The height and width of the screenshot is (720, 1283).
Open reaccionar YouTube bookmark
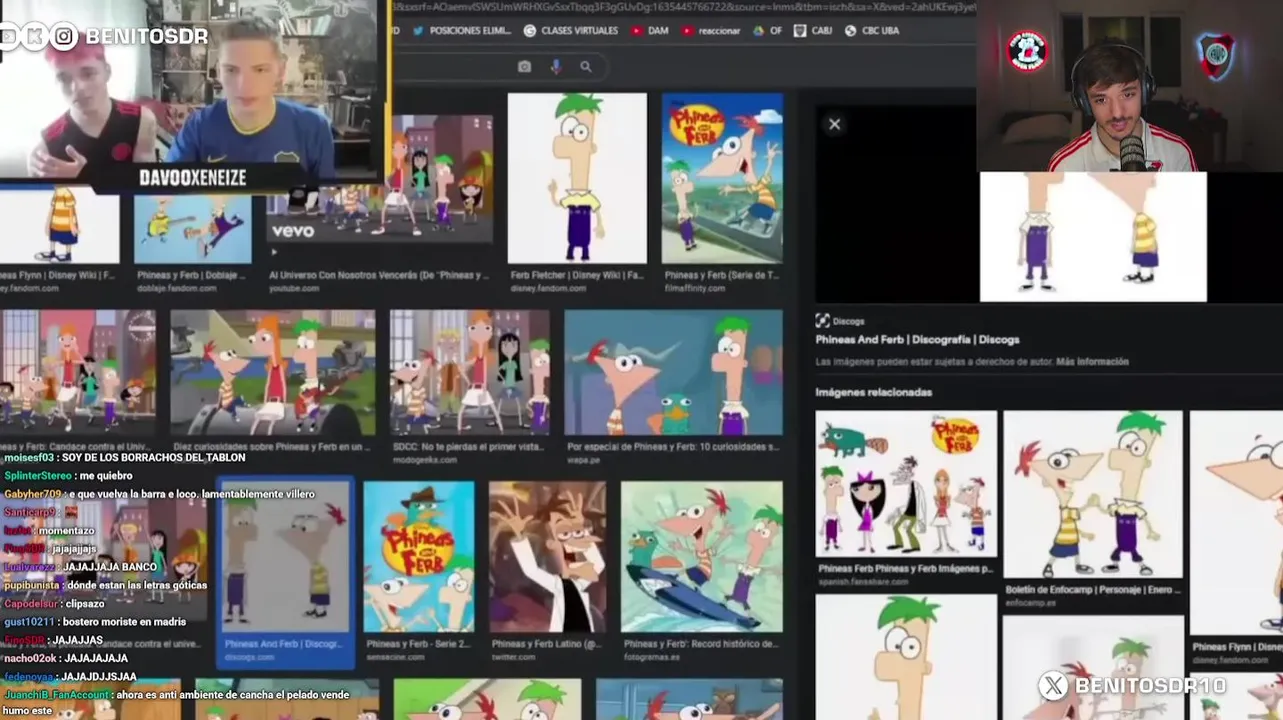tap(711, 31)
